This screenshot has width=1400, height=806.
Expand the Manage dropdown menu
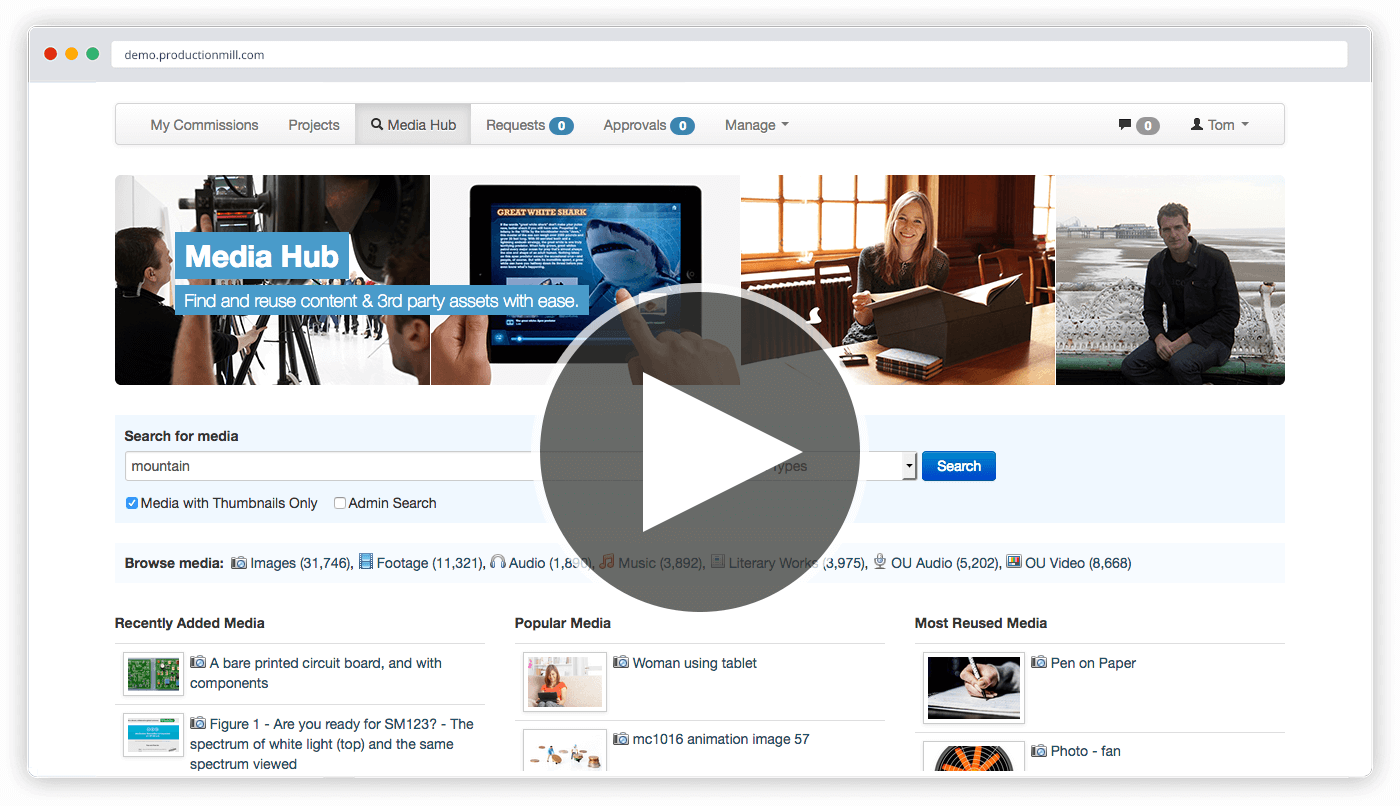pyautogui.click(x=757, y=125)
